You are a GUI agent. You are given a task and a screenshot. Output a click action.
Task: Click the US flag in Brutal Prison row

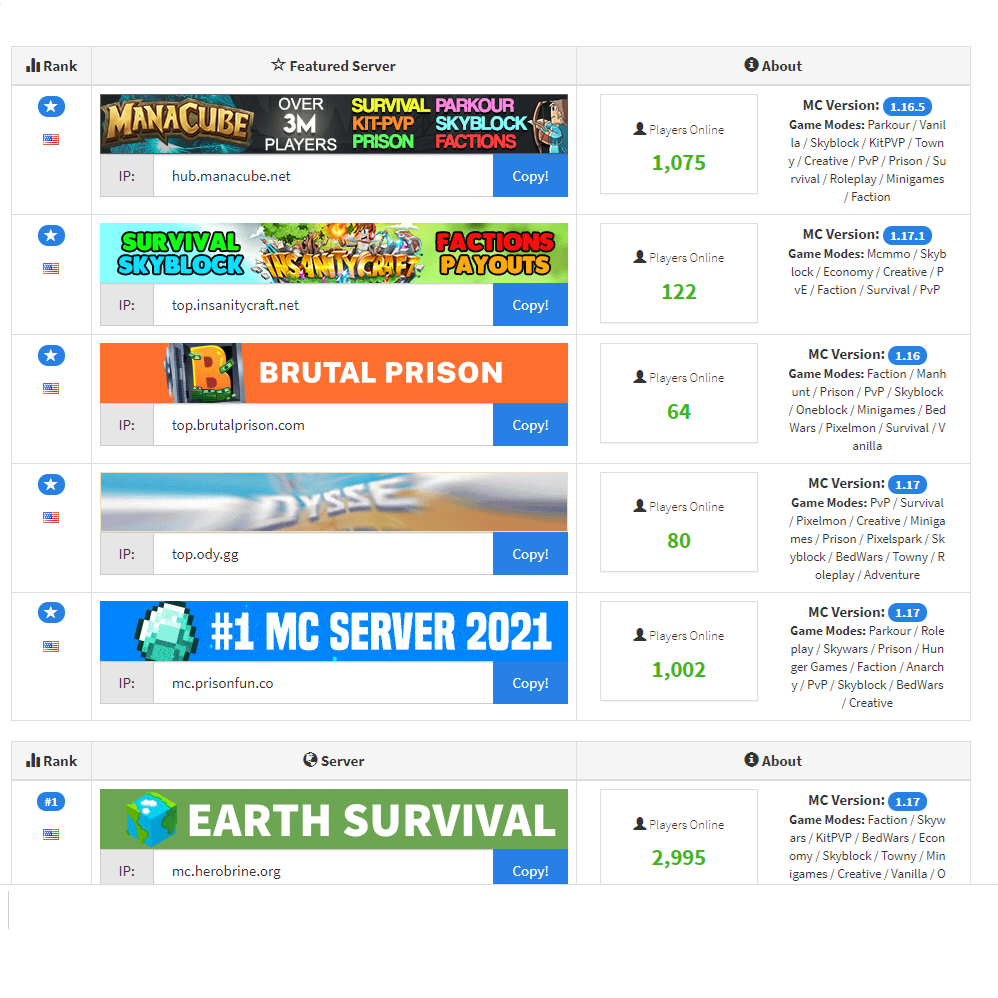pos(51,388)
